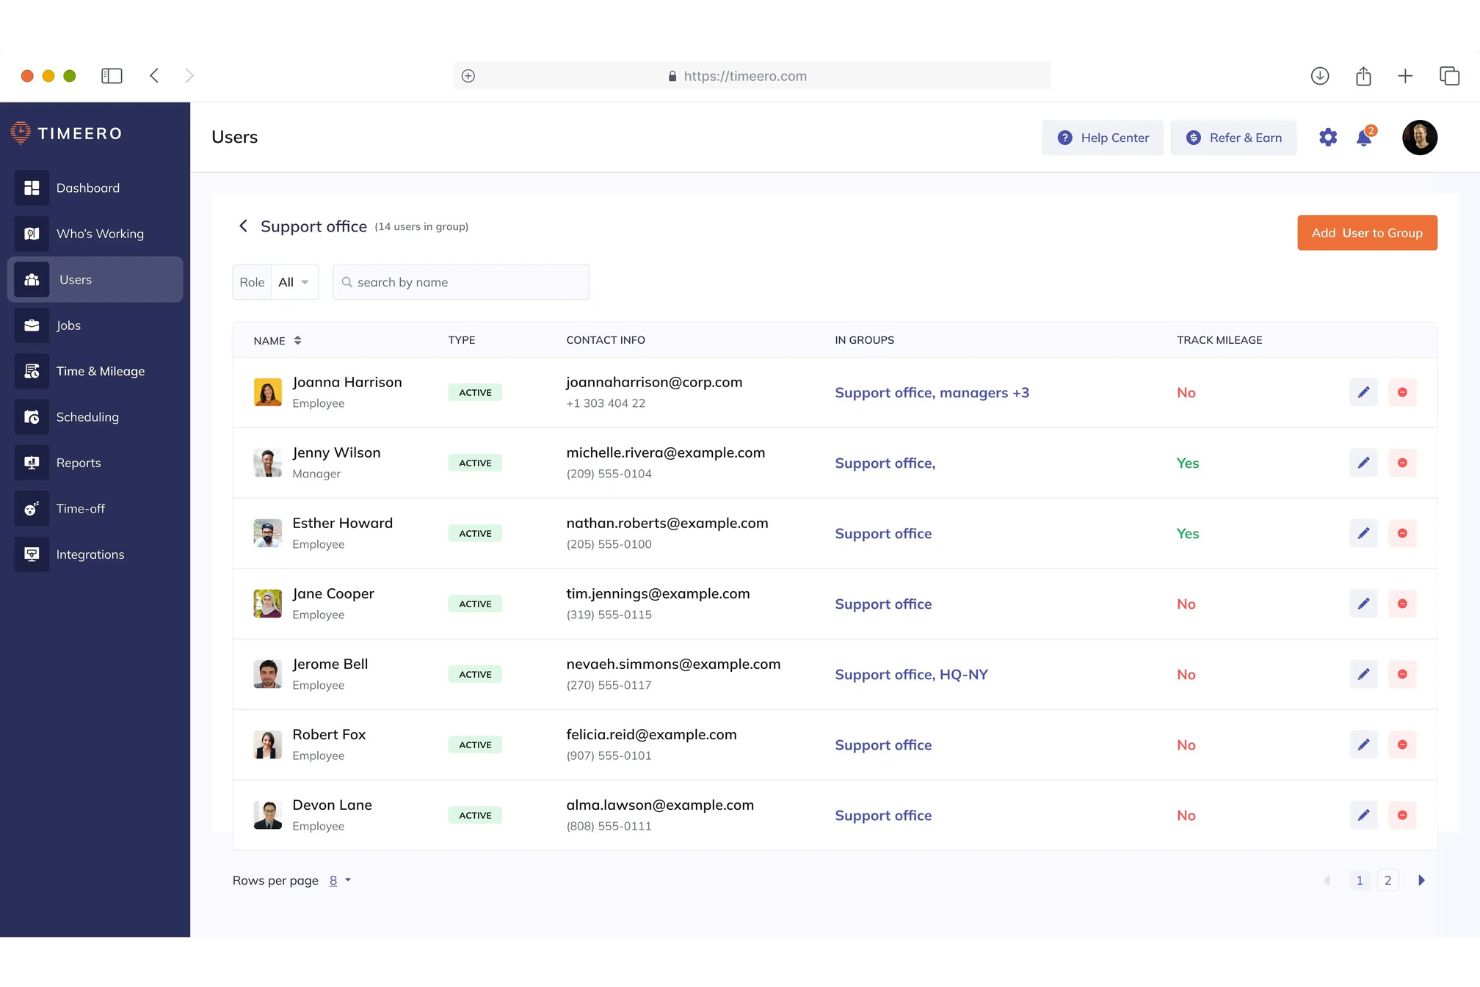This screenshot has height=987, width=1480.
Task: Remove Devon Lane using the red icon
Action: pyautogui.click(x=1402, y=815)
